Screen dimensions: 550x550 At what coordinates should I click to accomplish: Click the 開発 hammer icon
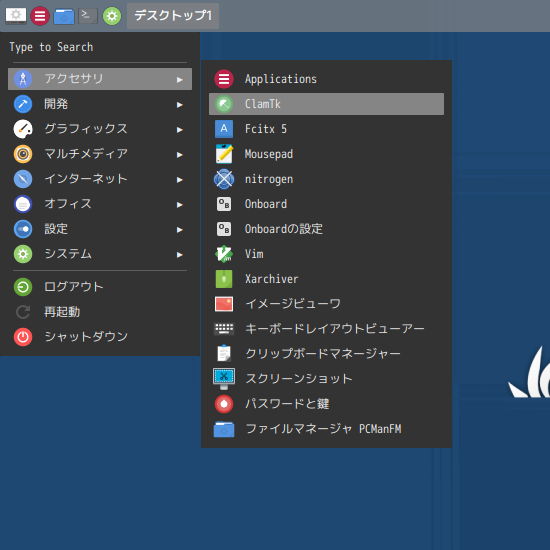(23, 104)
